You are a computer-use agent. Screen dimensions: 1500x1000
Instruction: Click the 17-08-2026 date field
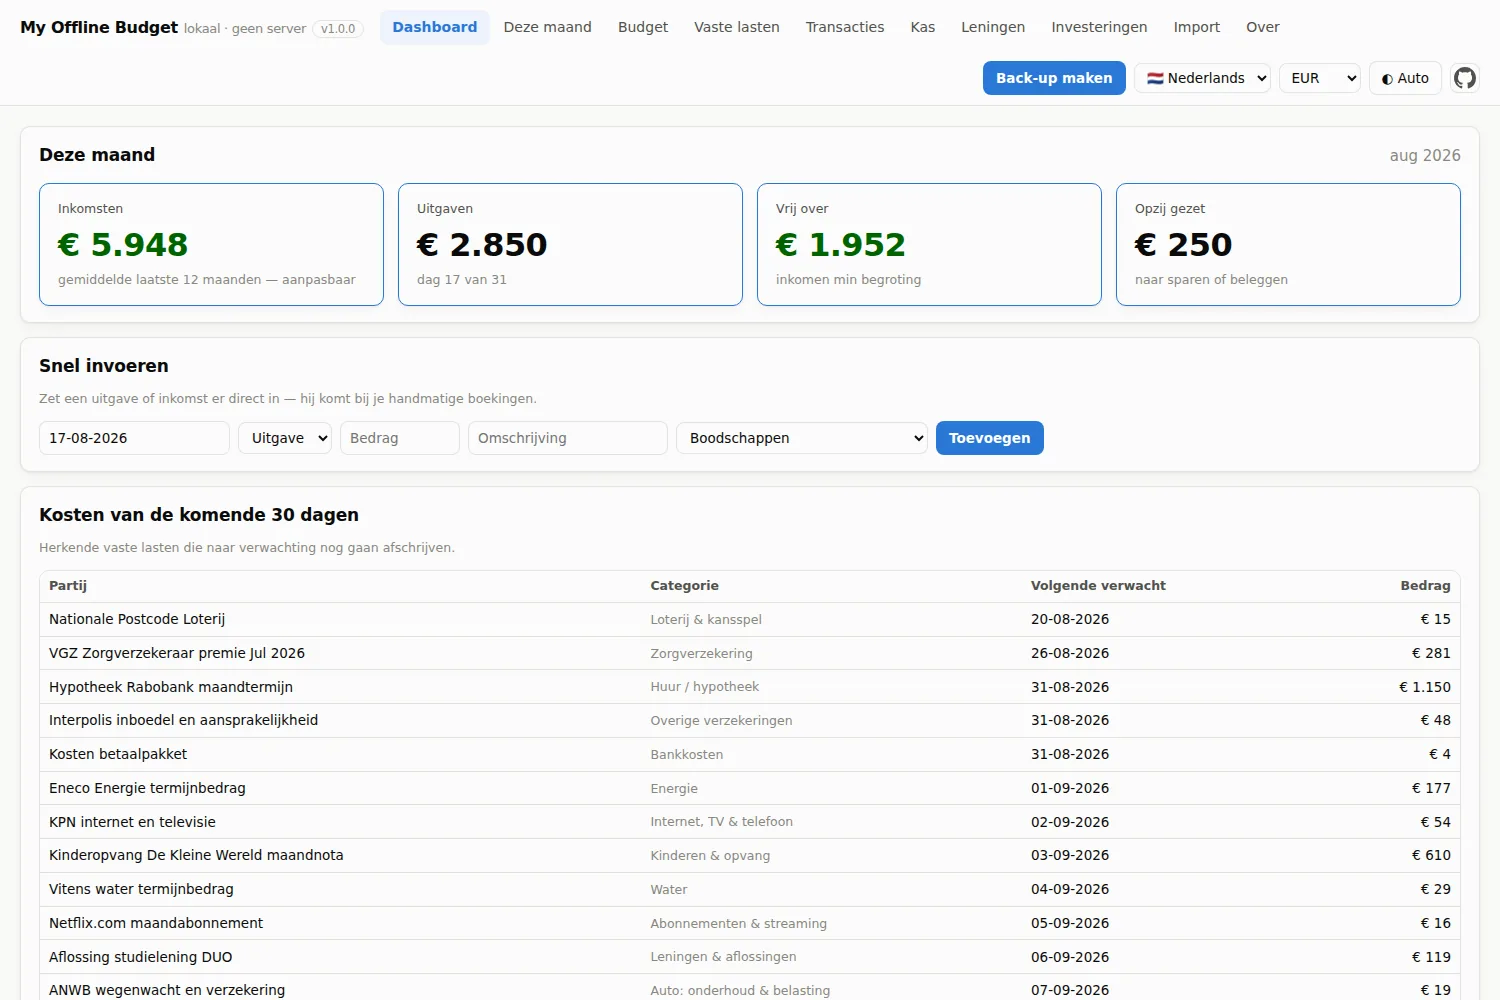click(134, 438)
